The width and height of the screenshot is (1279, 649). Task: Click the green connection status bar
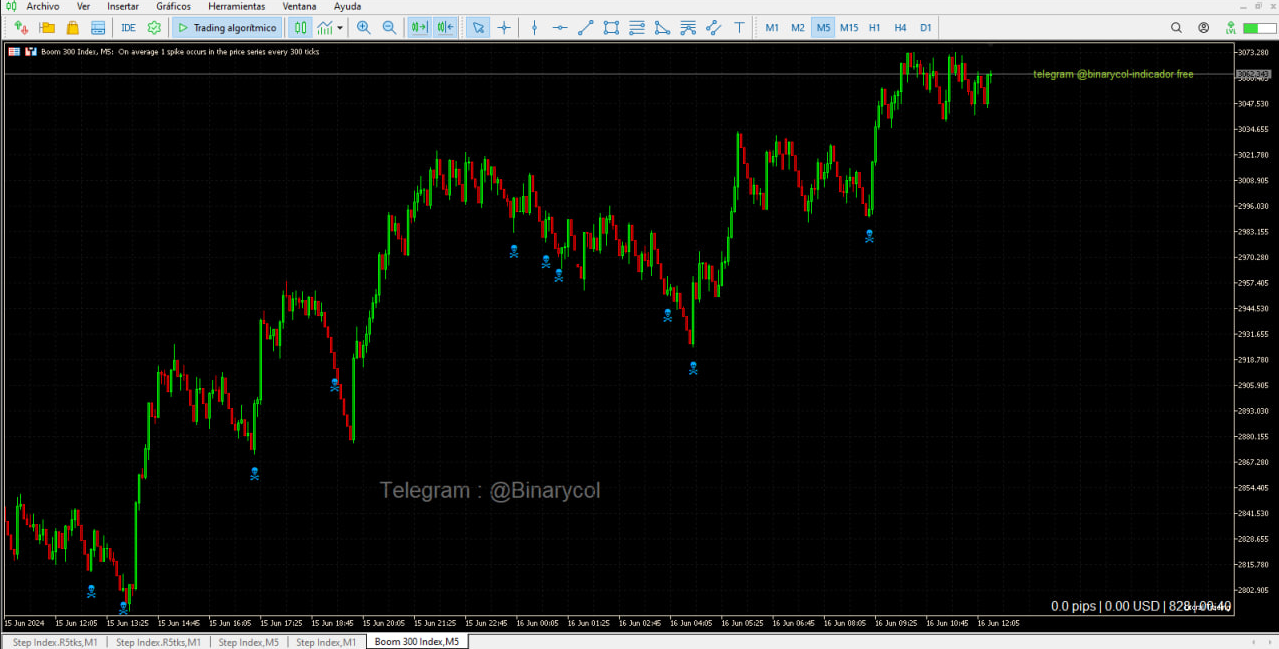(x=1258, y=28)
